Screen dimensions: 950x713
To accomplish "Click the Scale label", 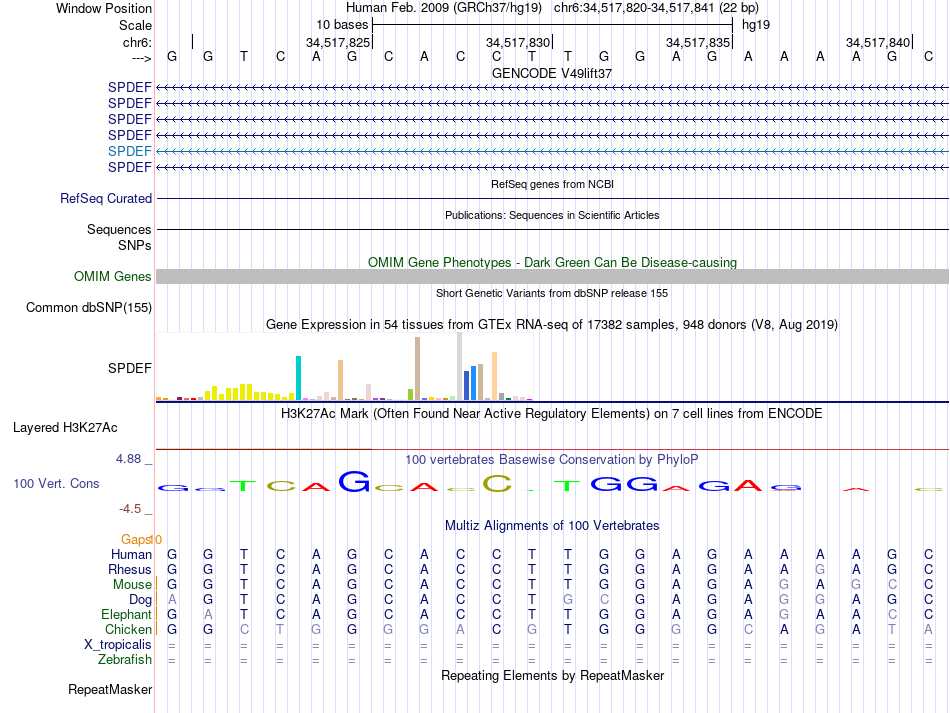I will click(x=136, y=25).
